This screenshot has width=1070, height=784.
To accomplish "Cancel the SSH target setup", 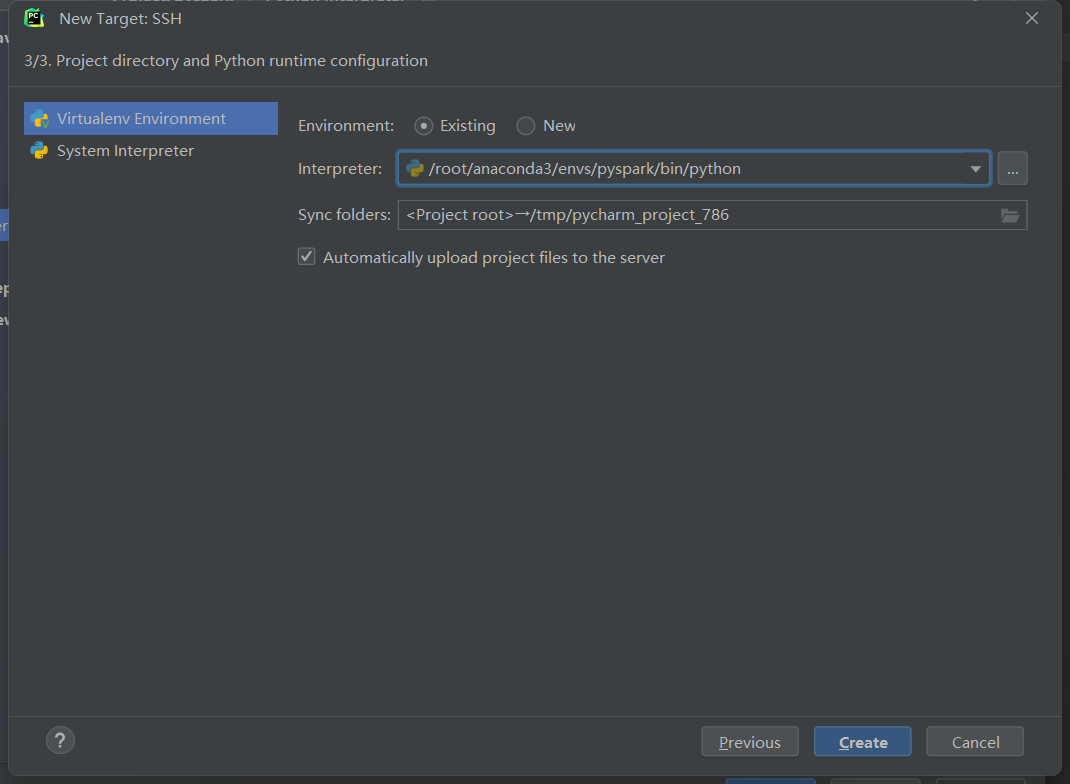I will point(975,742).
